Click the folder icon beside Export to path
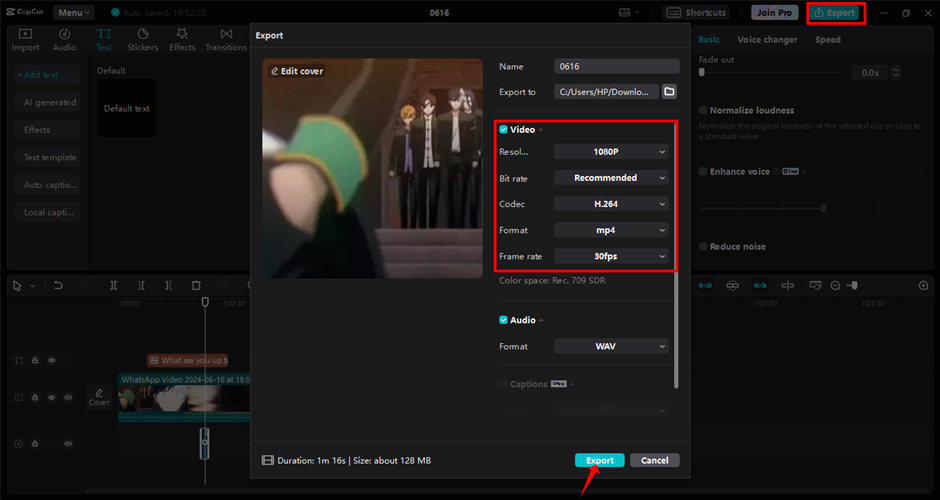 click(669, 92)
